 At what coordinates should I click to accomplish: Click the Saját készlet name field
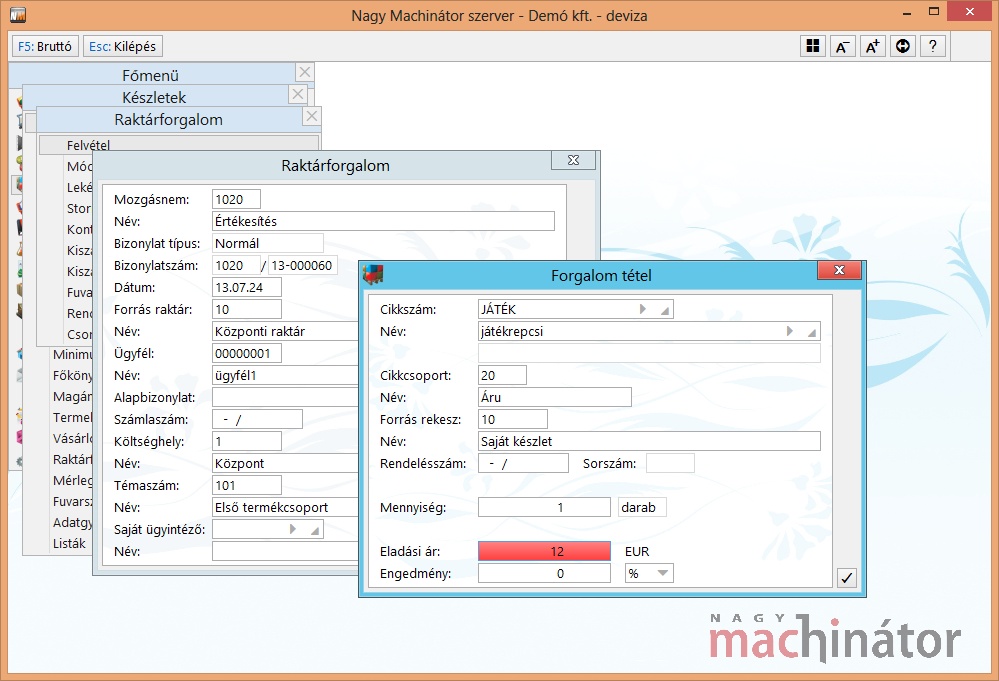point(649,441)
